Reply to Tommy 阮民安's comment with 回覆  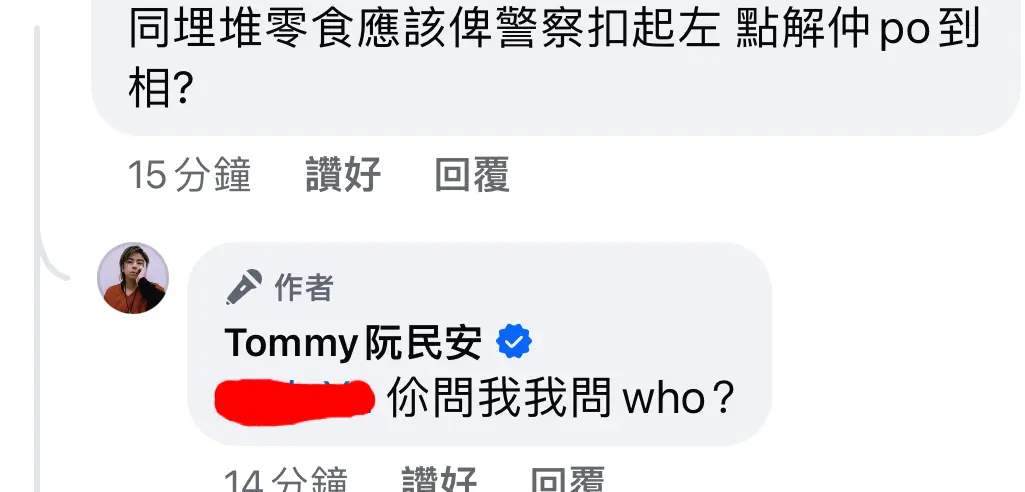coord(567,480)
